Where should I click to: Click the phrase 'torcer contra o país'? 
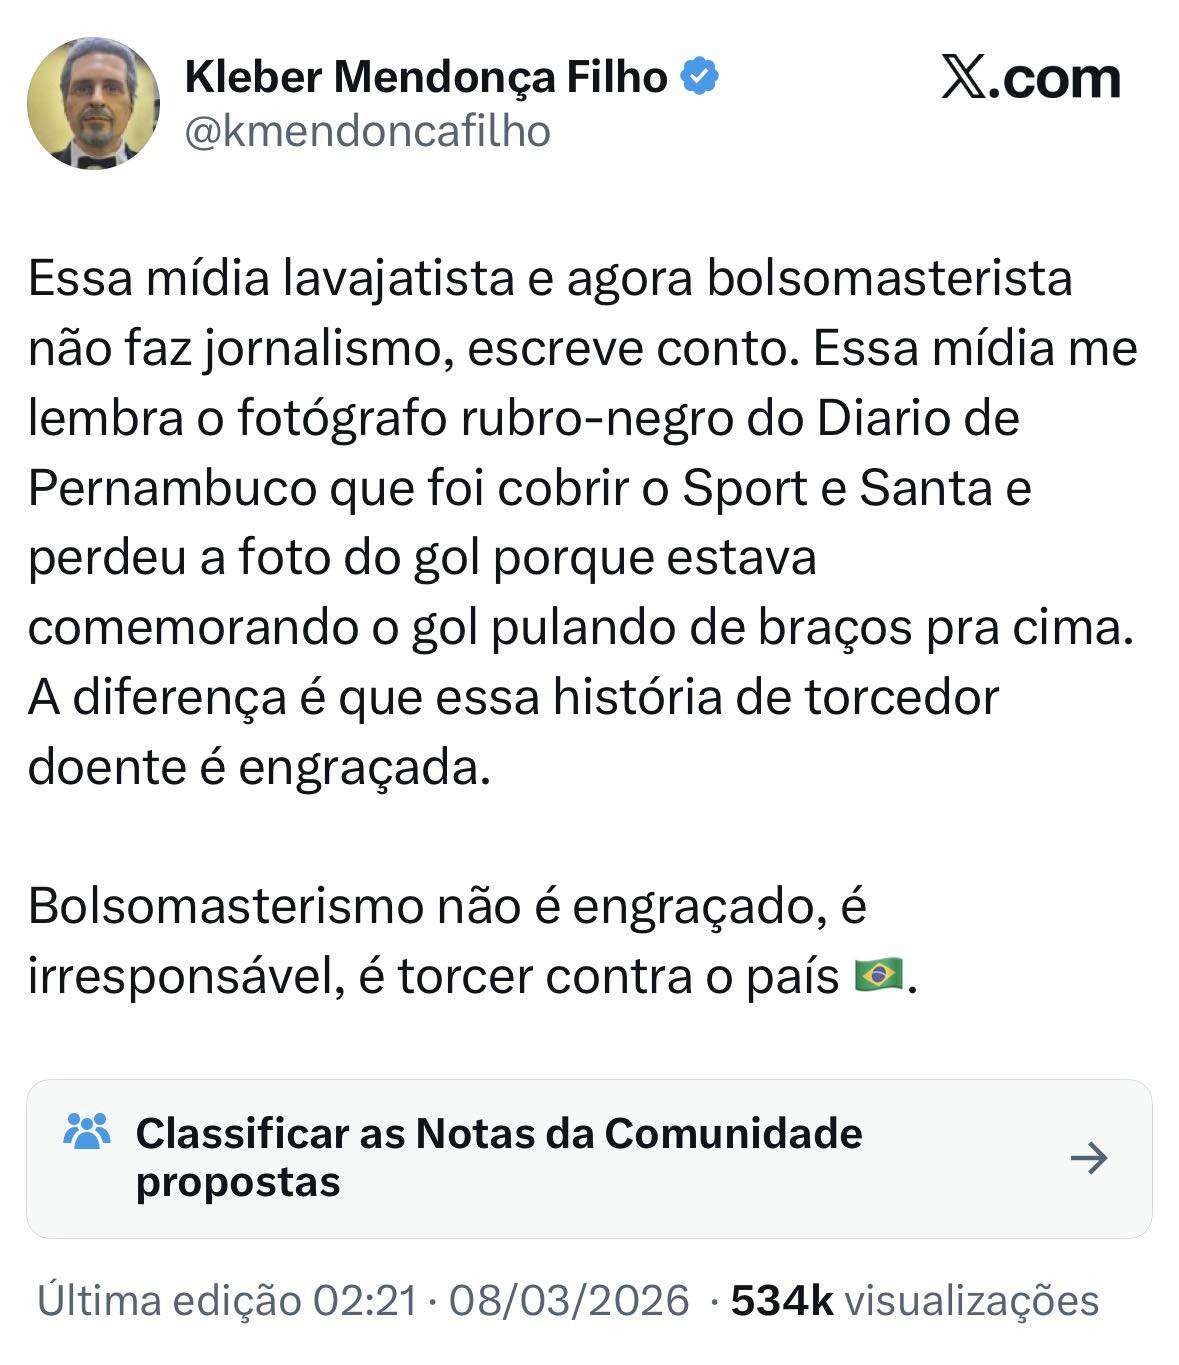click(618, 976)
